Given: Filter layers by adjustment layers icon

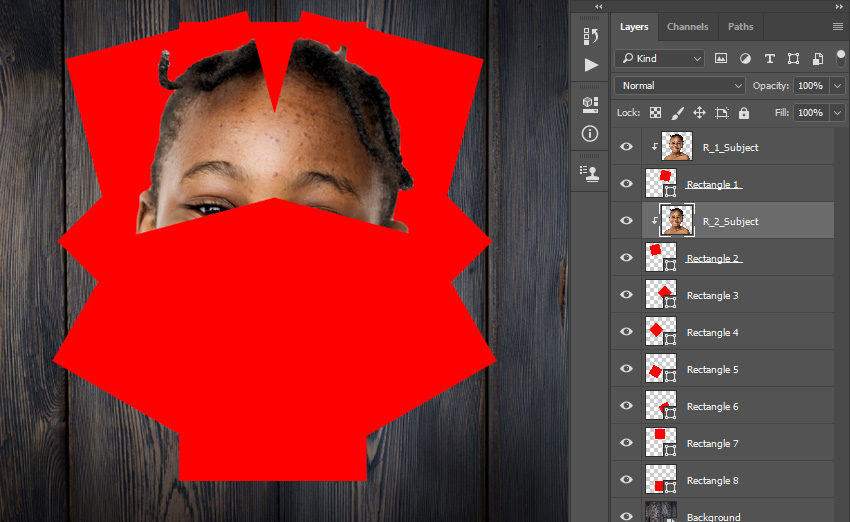Looking at the screenshot, I should (745, 59).
